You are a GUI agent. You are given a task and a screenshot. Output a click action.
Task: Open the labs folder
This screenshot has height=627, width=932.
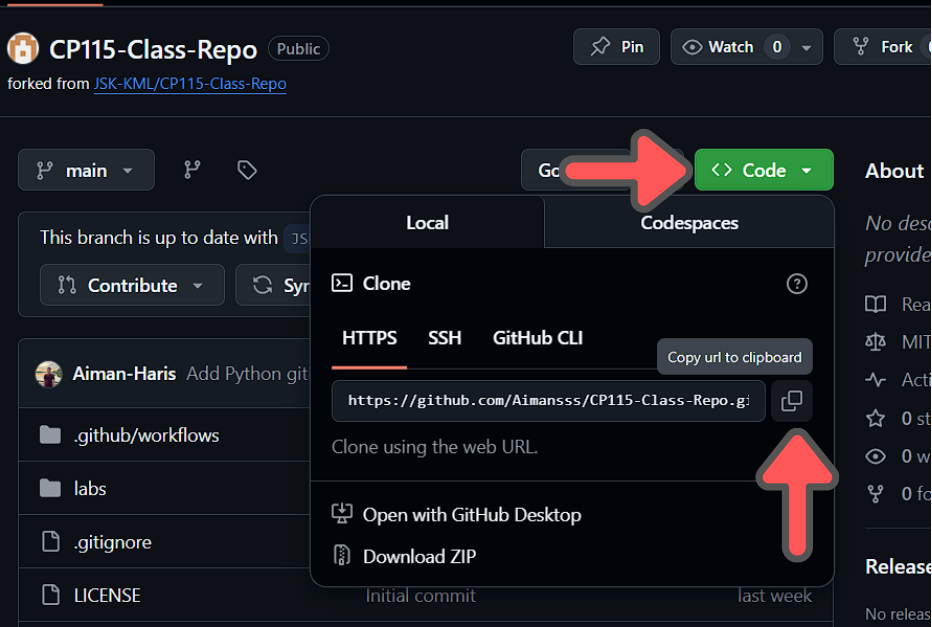90,489
